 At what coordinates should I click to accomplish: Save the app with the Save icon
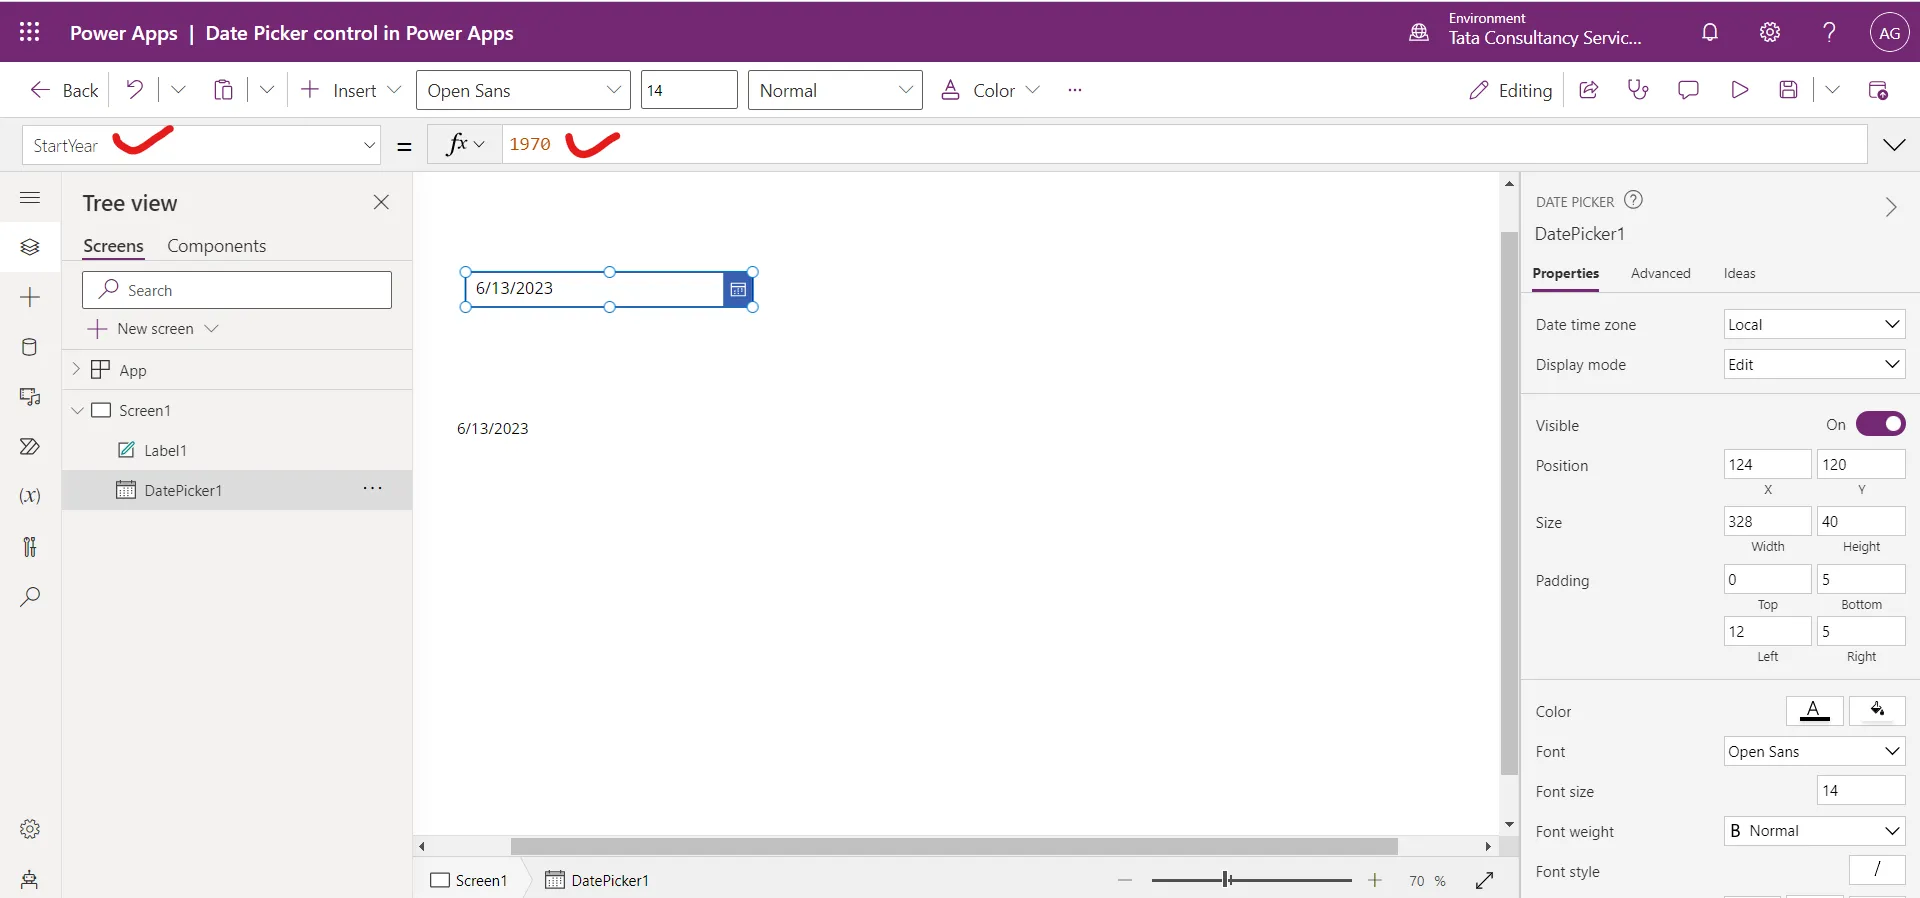pos(1789,90)
